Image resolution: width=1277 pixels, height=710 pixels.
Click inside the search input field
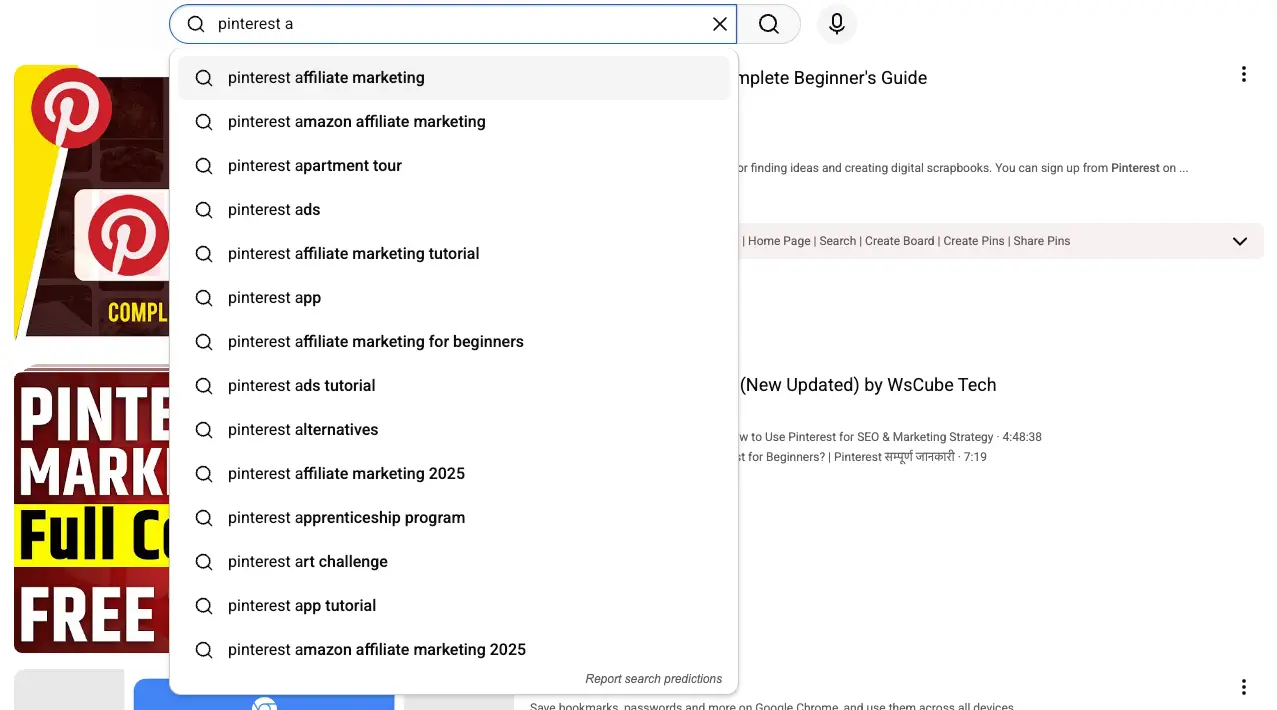(x=450, y=24)
